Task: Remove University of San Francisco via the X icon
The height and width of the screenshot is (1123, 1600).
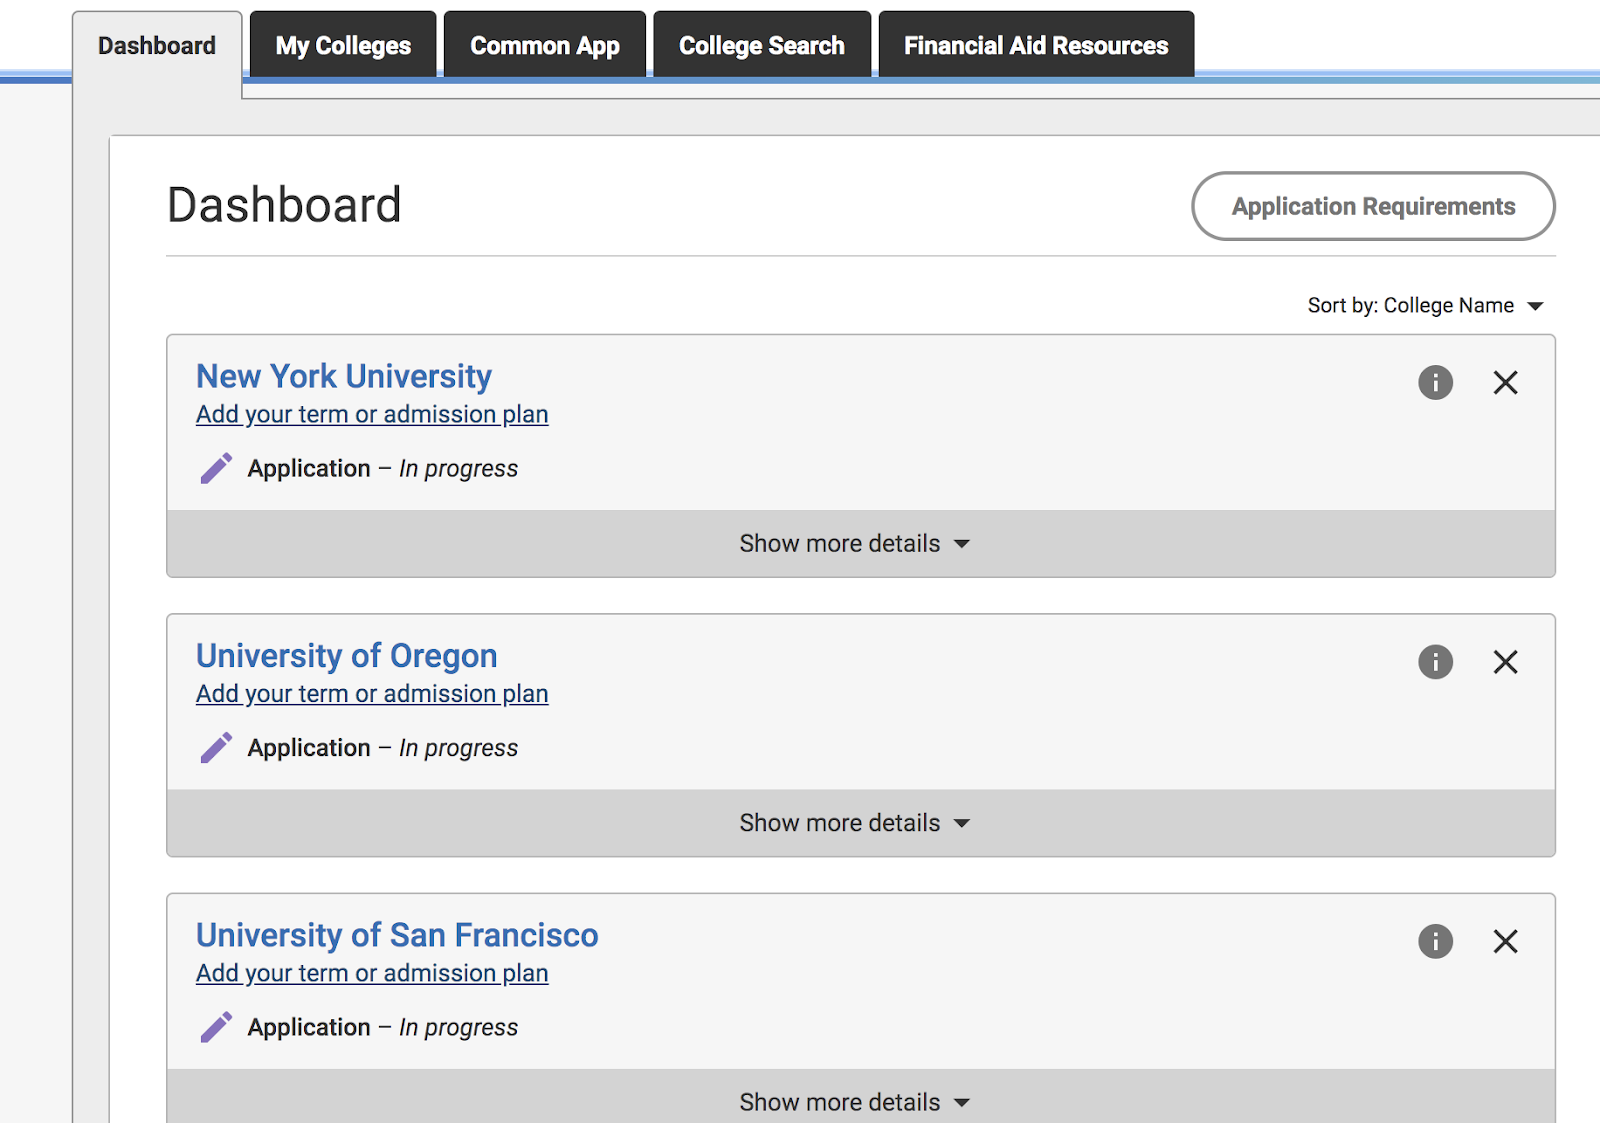Action: pos(1505,941)
